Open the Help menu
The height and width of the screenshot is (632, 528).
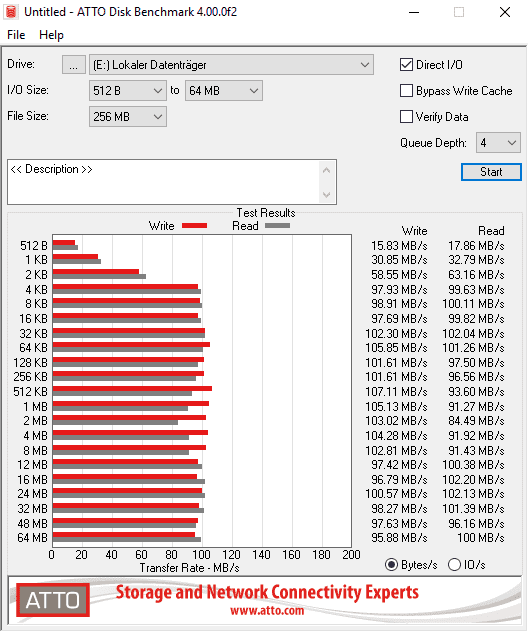(51, 35)
